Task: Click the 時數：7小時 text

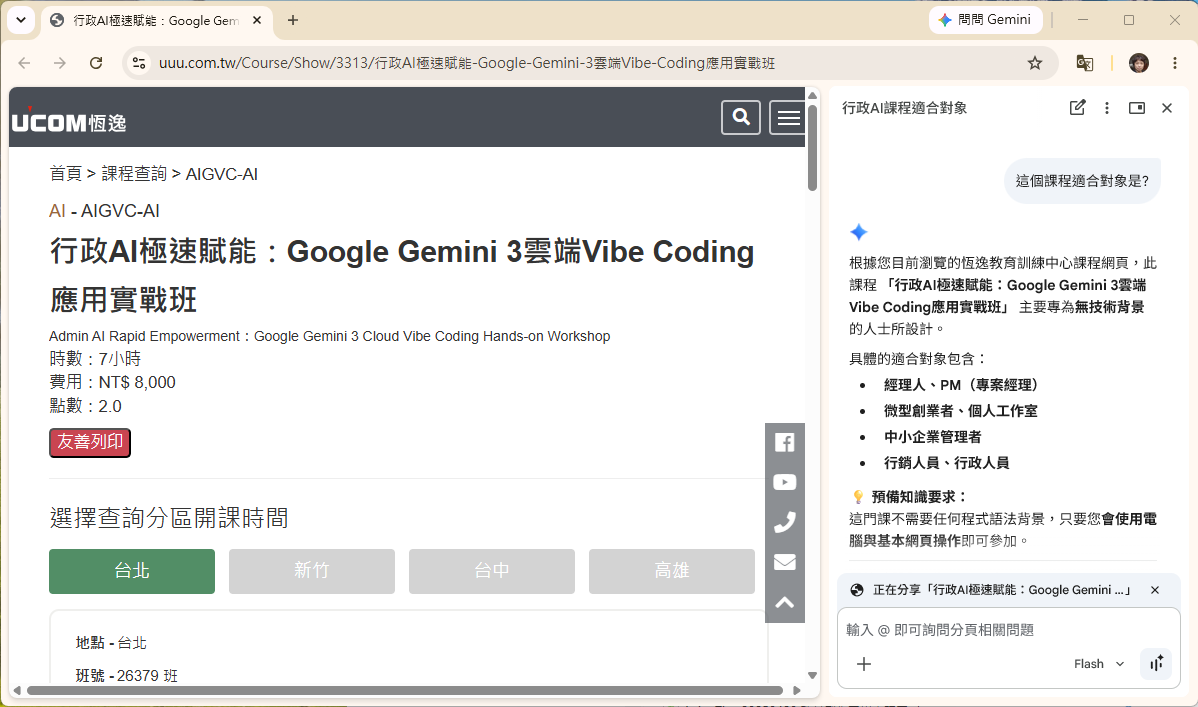Action: 96,358
